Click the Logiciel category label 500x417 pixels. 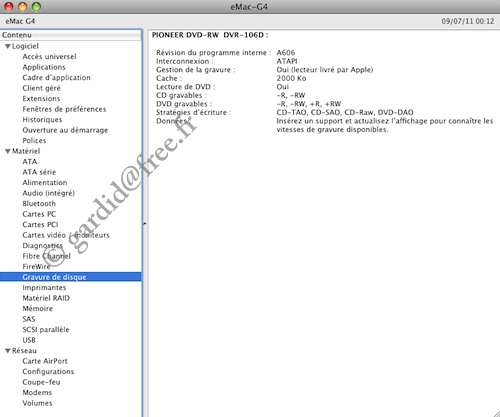(x=25, y=46)
